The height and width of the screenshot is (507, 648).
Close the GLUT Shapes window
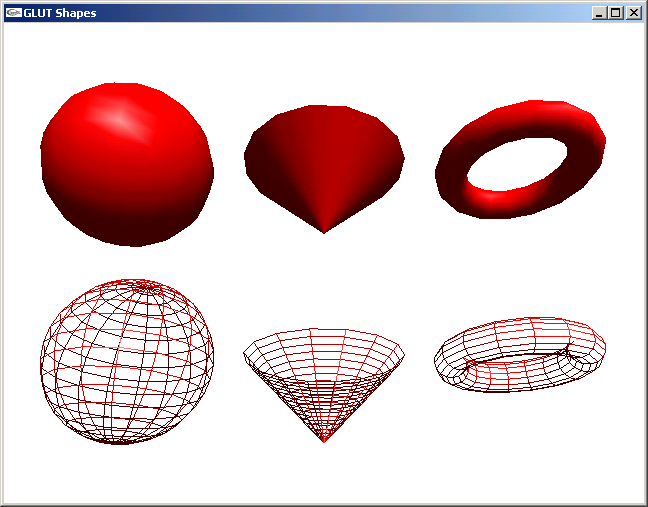tap(633, 13)
